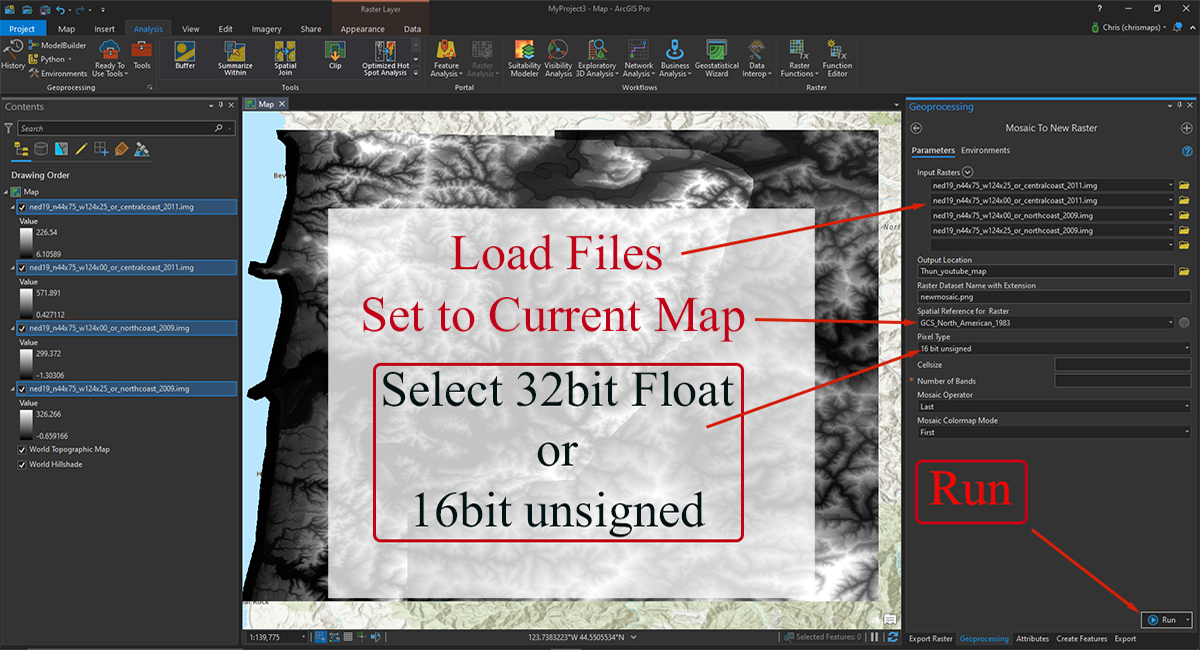Open Raster Functions menu
Screen dimensions: 1200x650
click(798, 58)
